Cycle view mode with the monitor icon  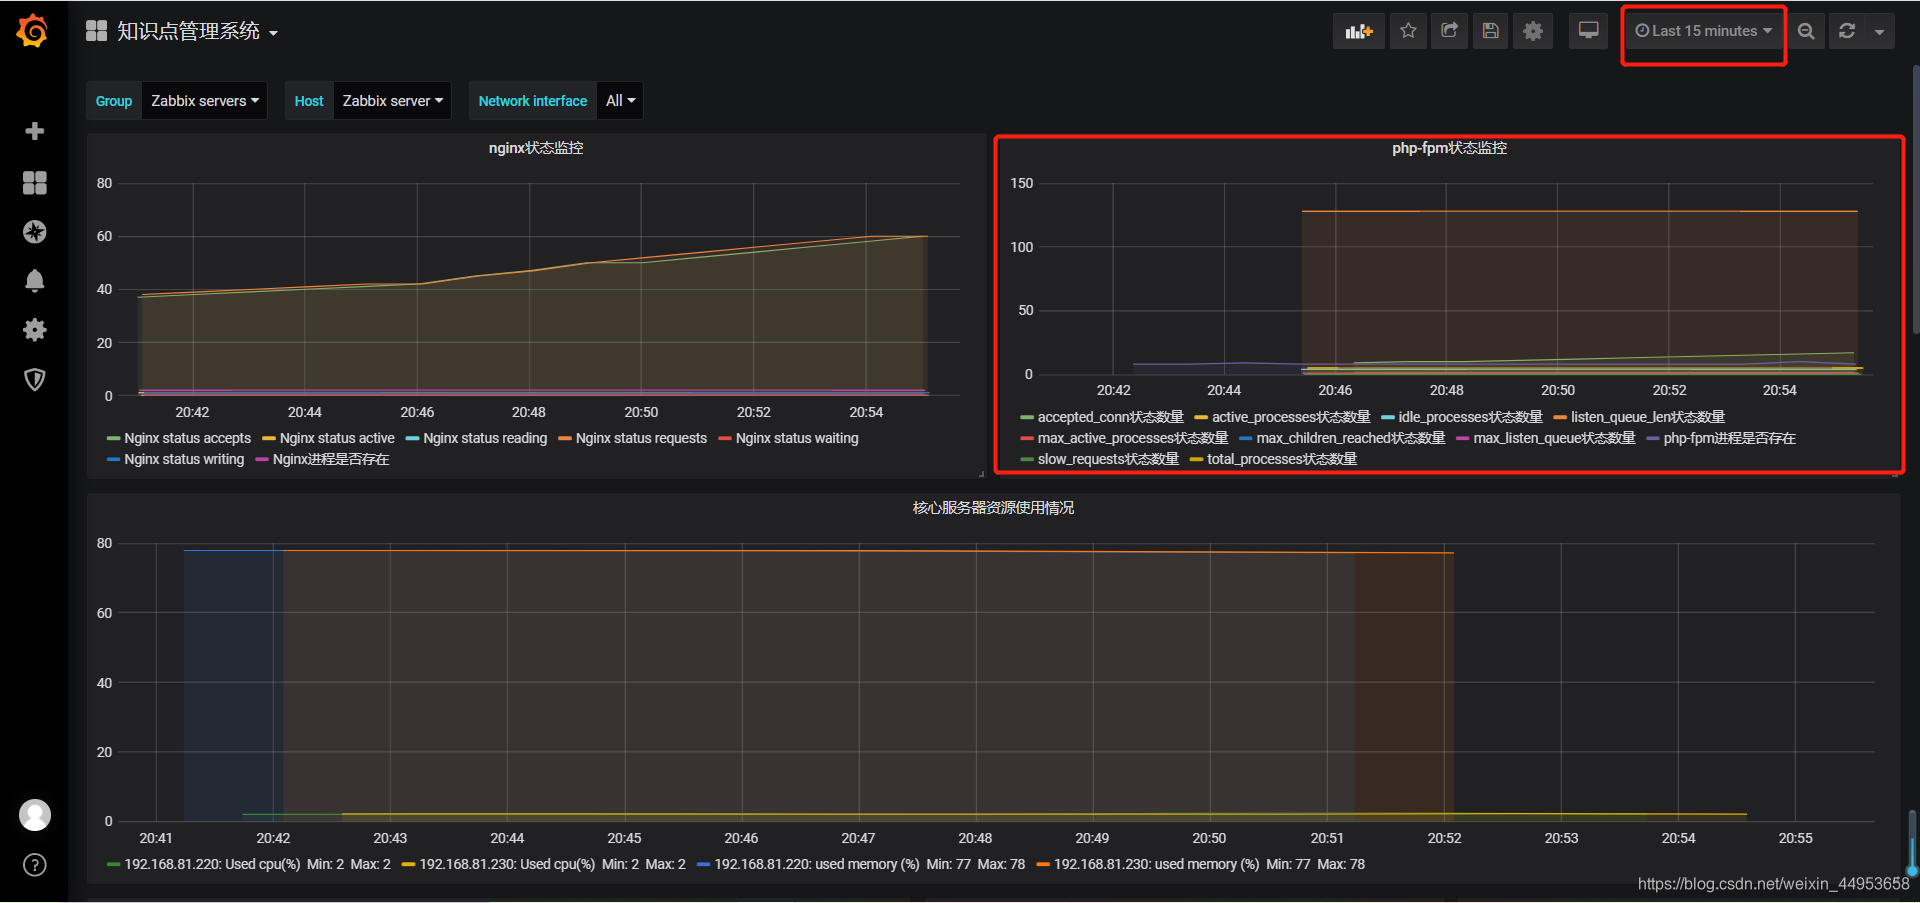click(1588, 31)
